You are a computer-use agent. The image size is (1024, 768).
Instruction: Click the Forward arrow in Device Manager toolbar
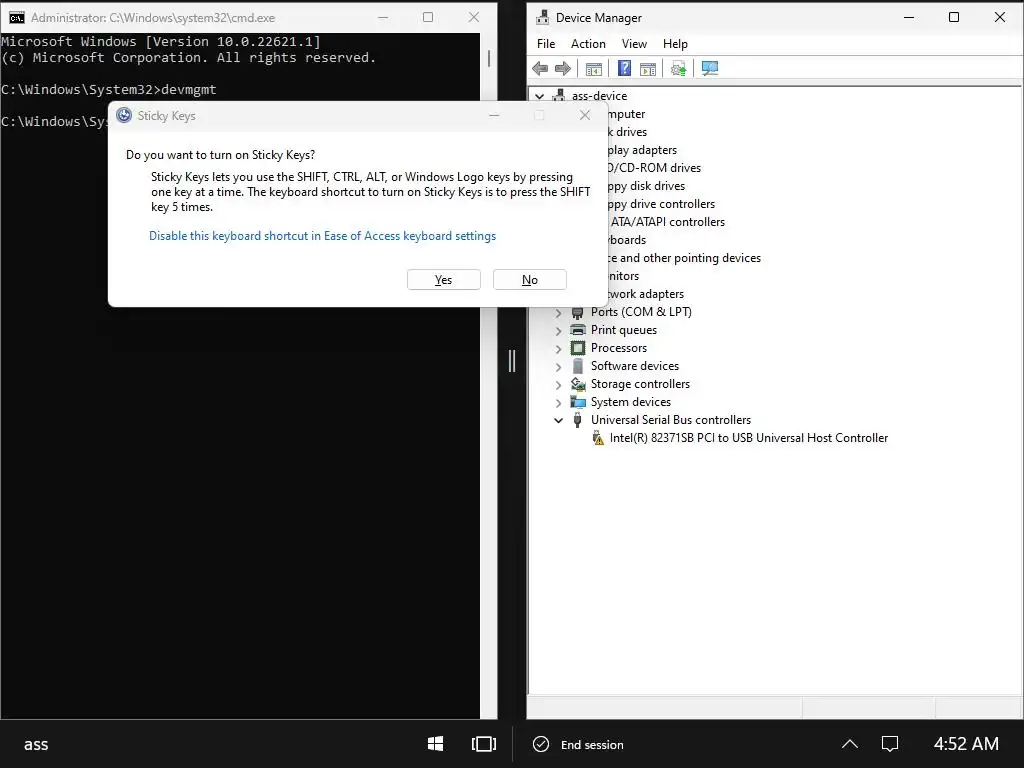point(562,69)
